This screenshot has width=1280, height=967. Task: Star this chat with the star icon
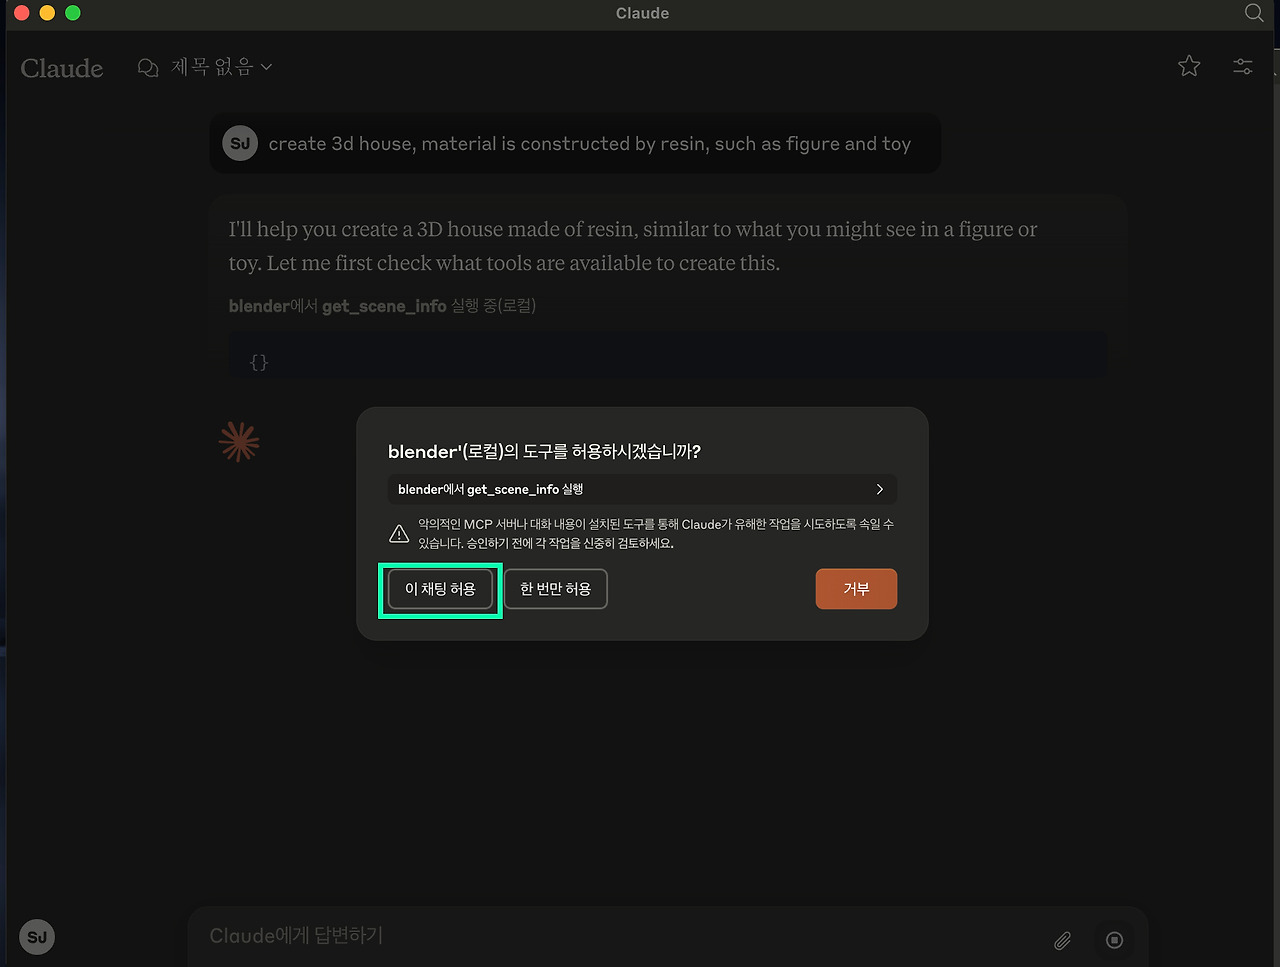click(1189, 66)
